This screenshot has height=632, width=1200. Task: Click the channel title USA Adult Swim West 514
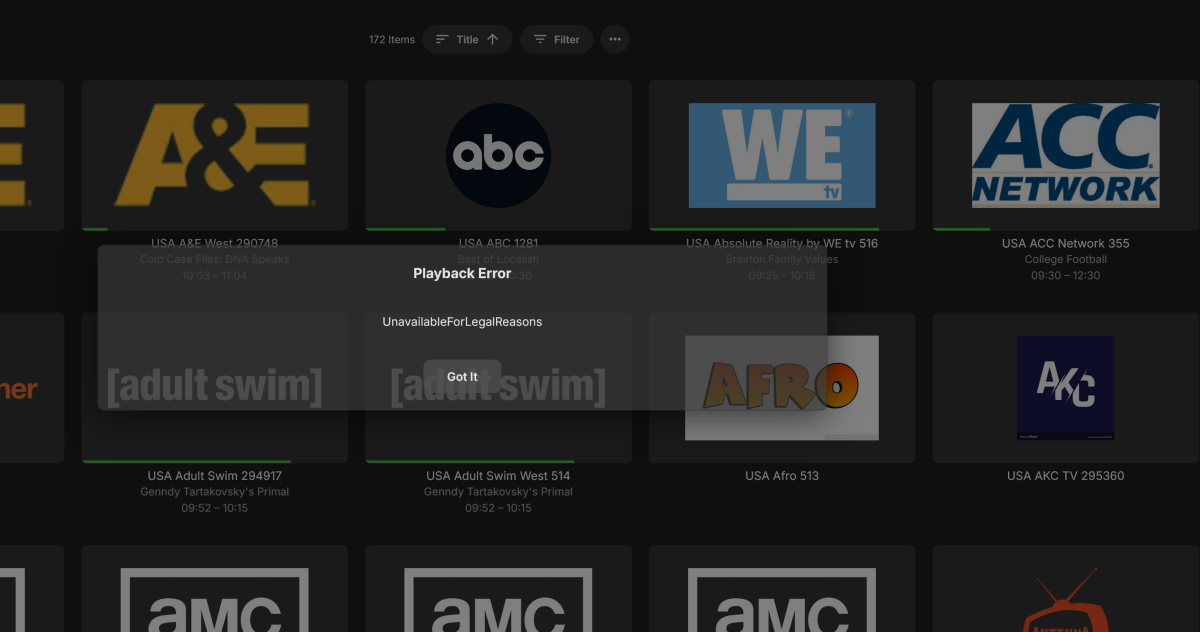pyautogui.click(x=498, y=475)
